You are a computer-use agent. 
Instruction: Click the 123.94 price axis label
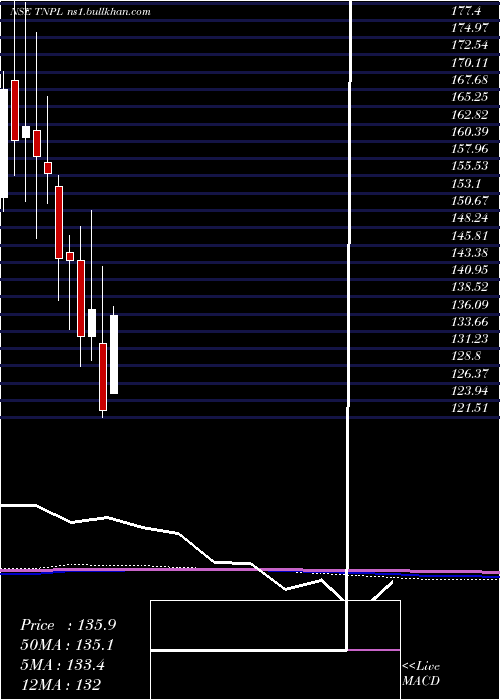point(470,391)
